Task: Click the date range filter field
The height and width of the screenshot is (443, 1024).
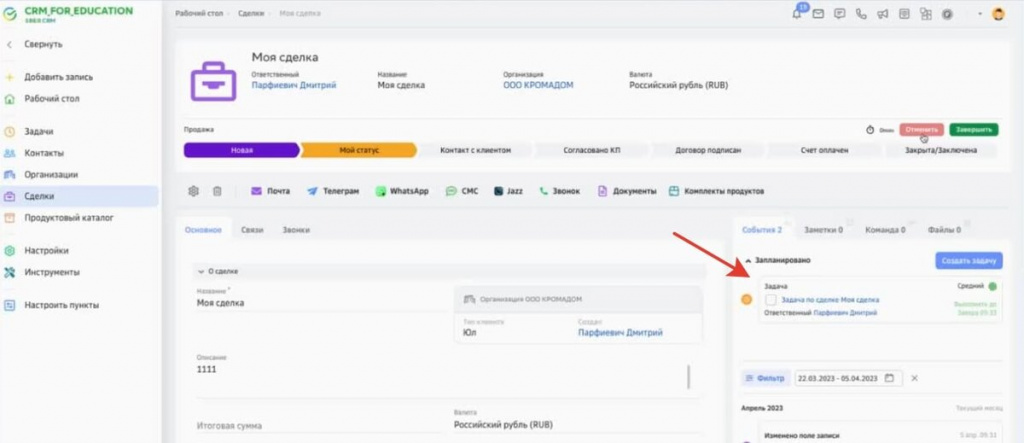Action: pos(847,378)
